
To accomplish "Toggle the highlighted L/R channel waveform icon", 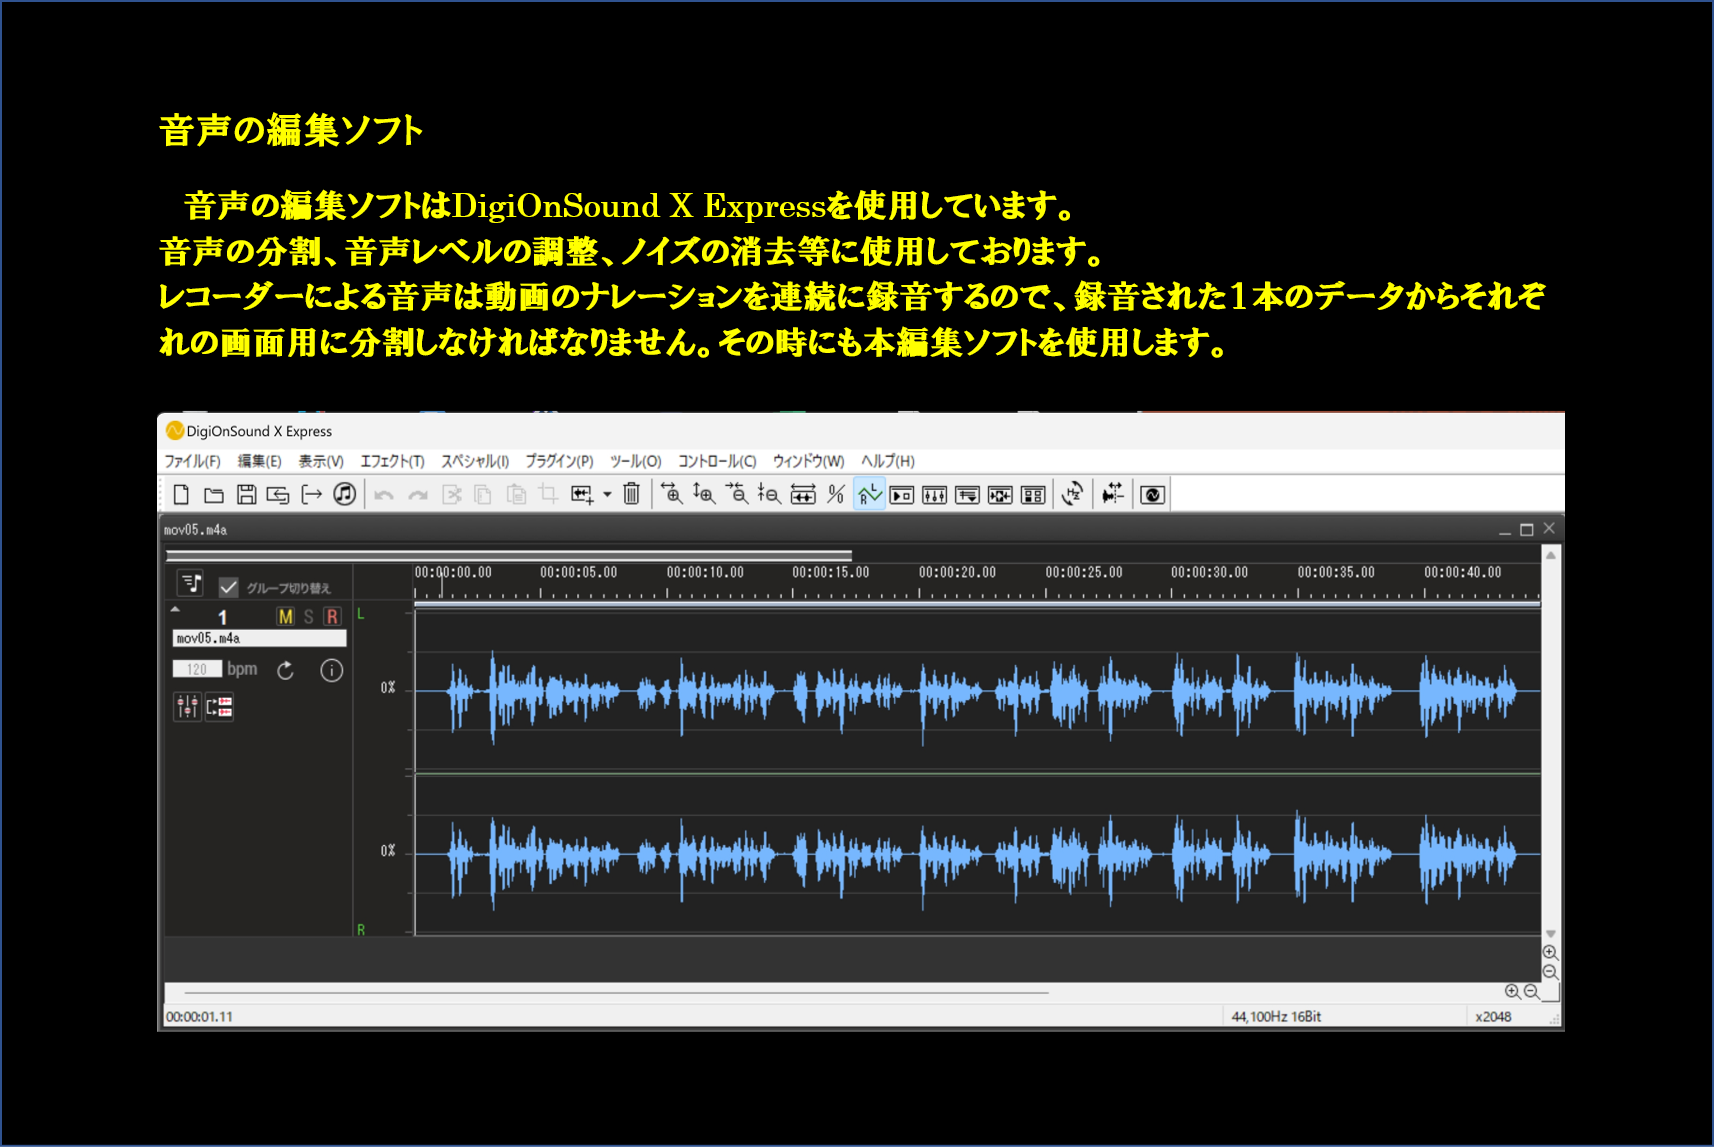I will [869, 494].
